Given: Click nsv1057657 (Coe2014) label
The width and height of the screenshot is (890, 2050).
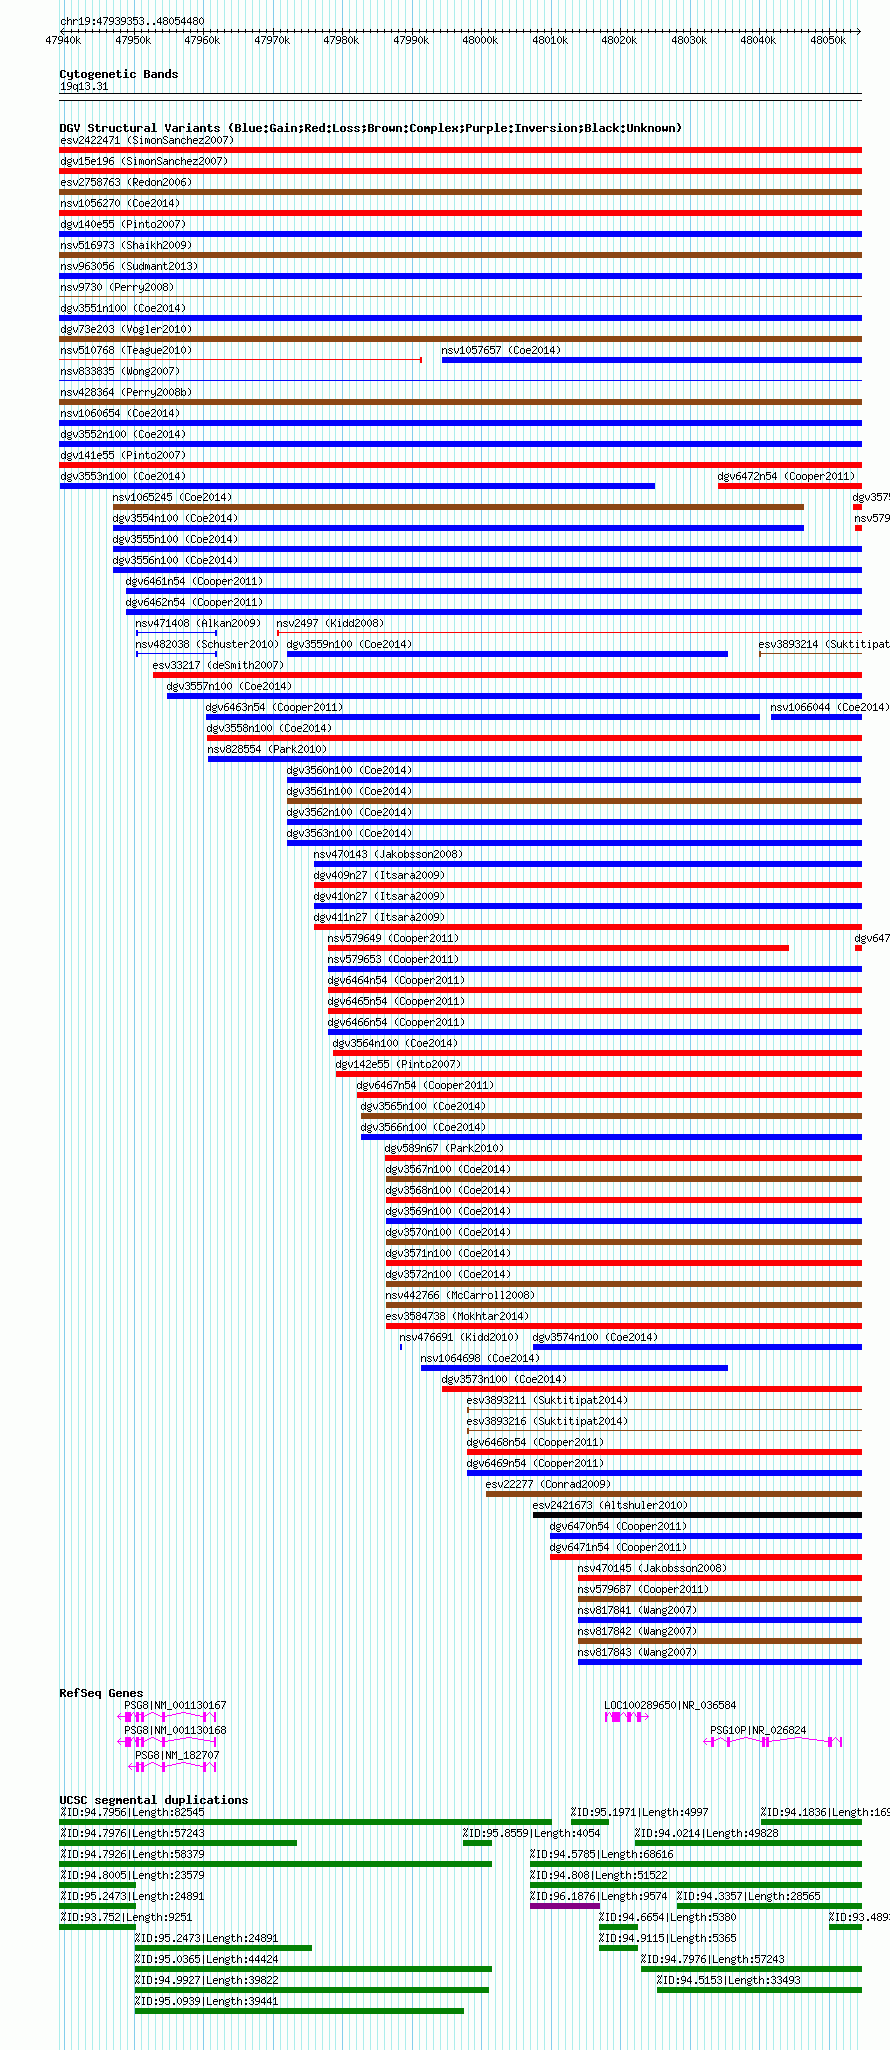Looking at the screenshot, I should coord(501,350).
